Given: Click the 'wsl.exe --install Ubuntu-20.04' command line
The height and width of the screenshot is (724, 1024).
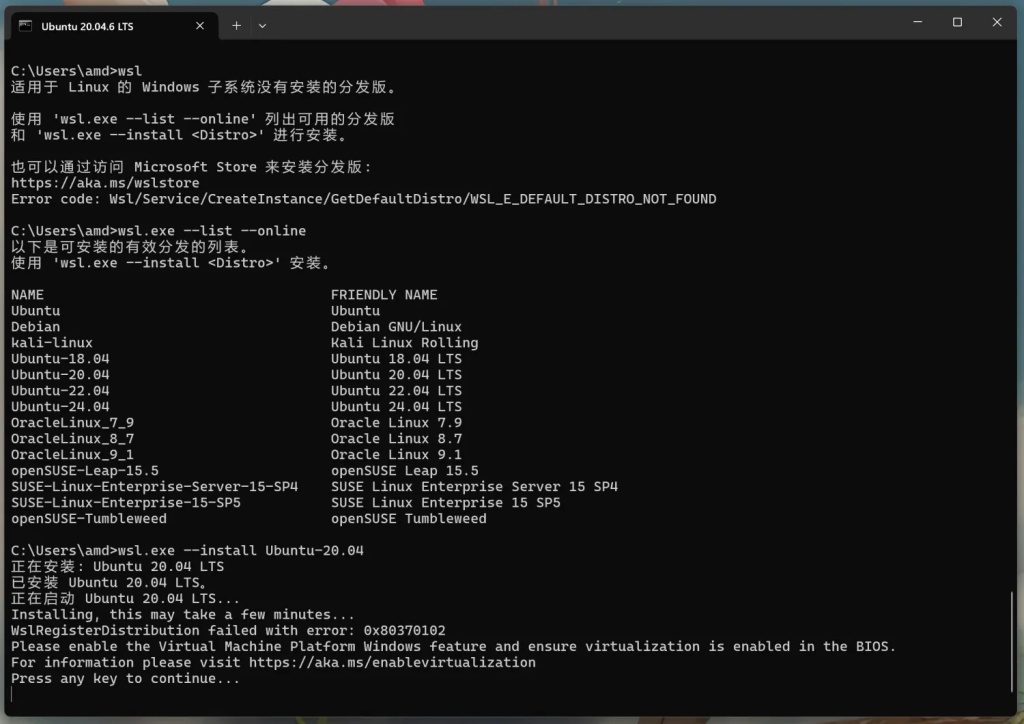Looking at the screenshot, I should click(187, 551).
